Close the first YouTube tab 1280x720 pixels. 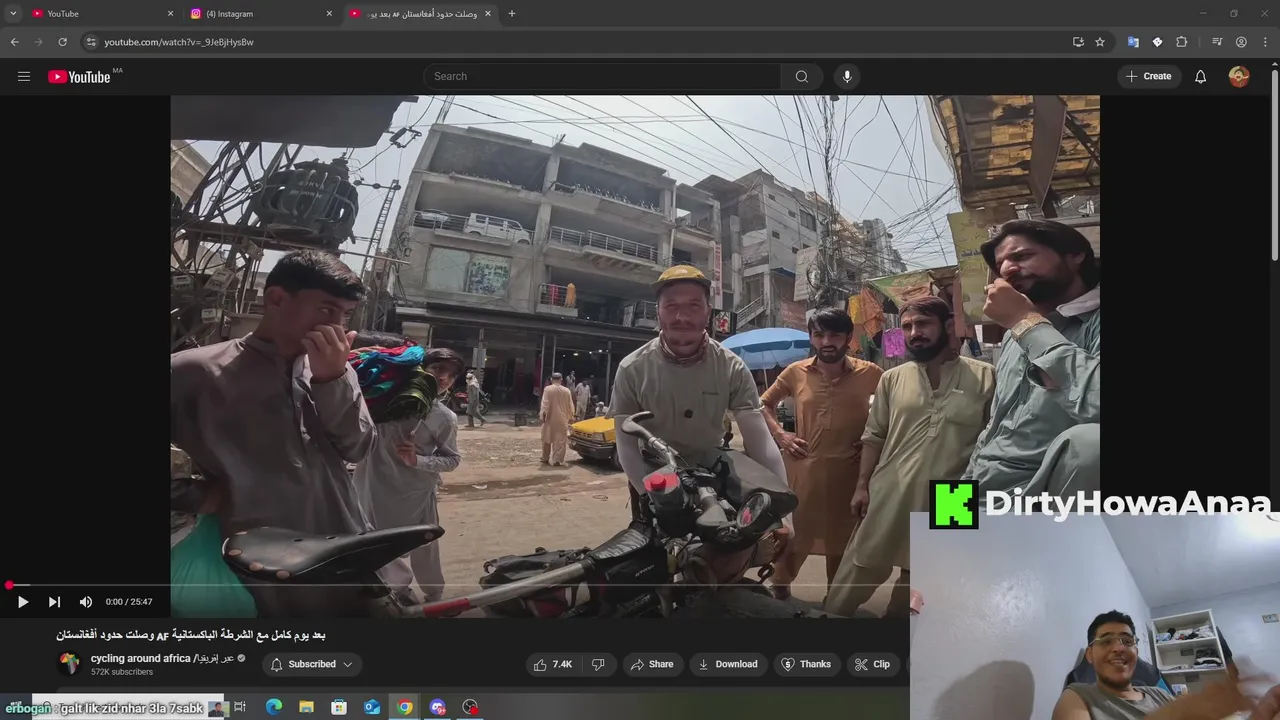170,13
